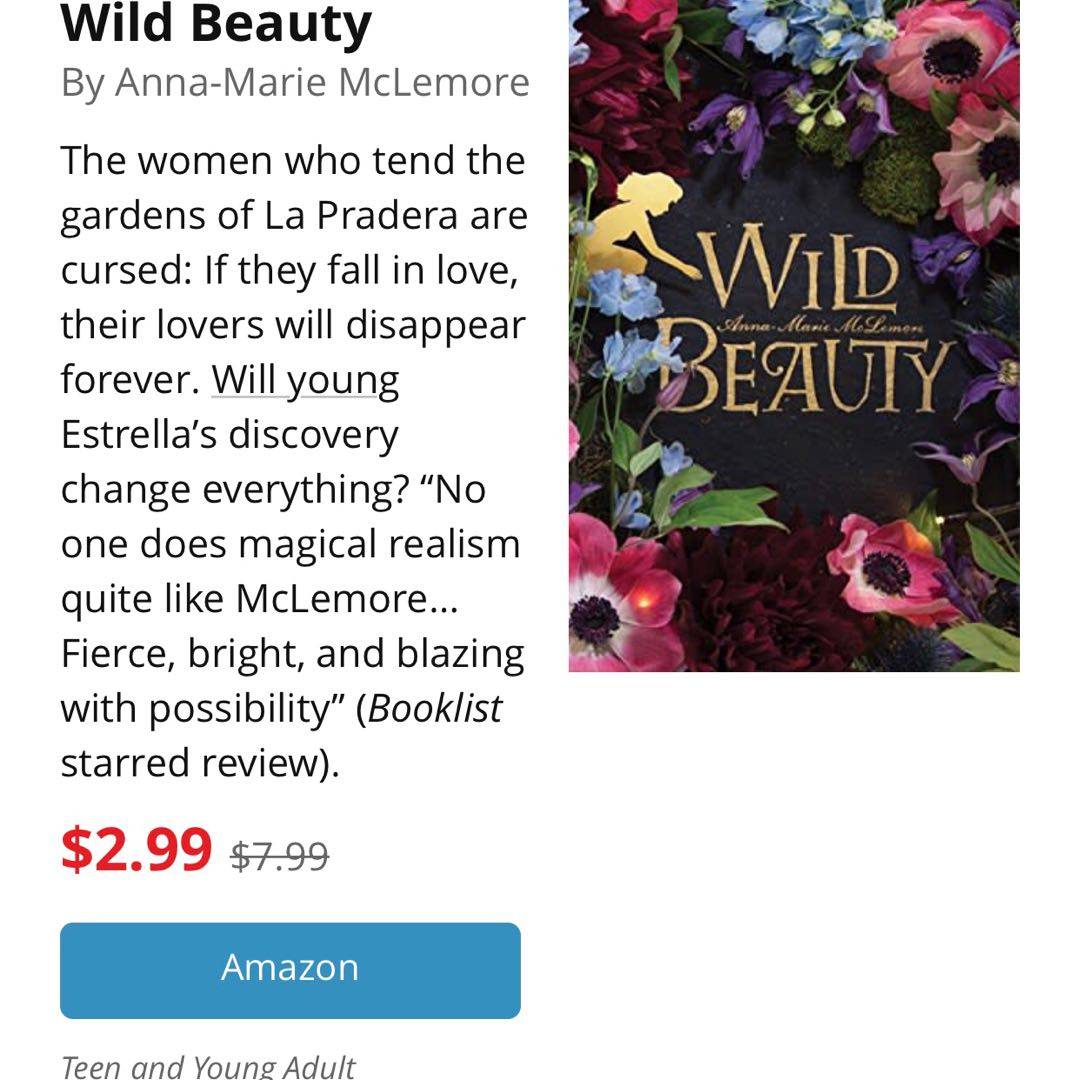Click the gold 'WILD' lettering on the cover

pos(800,268)
